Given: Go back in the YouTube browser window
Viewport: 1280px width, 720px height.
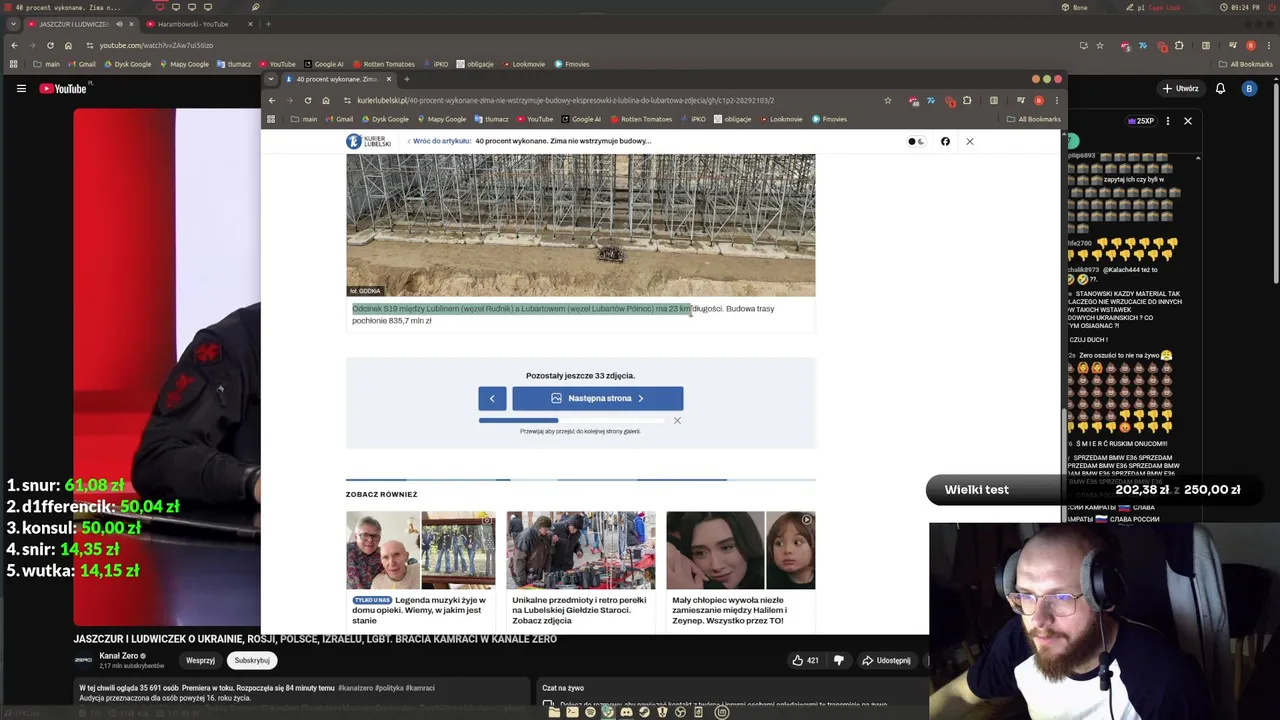Looking at the screenshot, I should click(14, 45).
